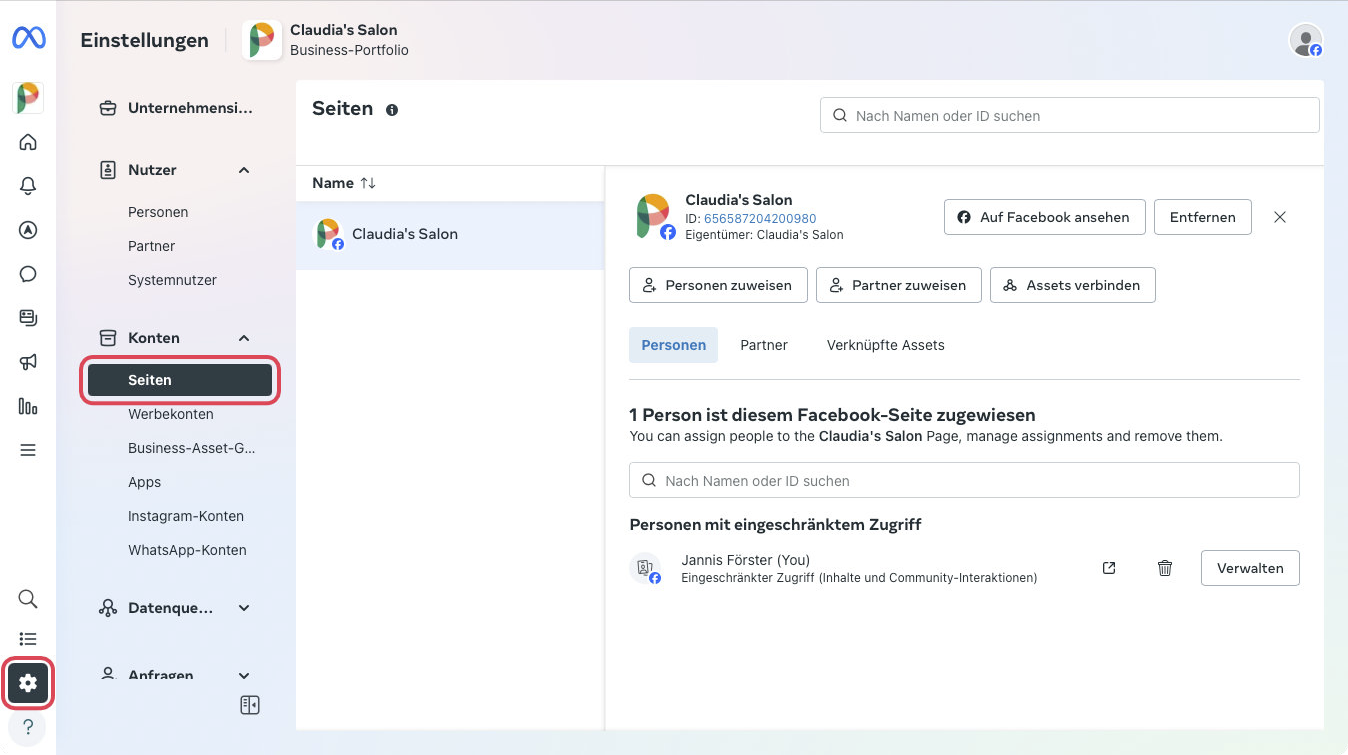Collapse the sidebar panel icon
The image size is (1348, 755).
click(x=250, y=706)
